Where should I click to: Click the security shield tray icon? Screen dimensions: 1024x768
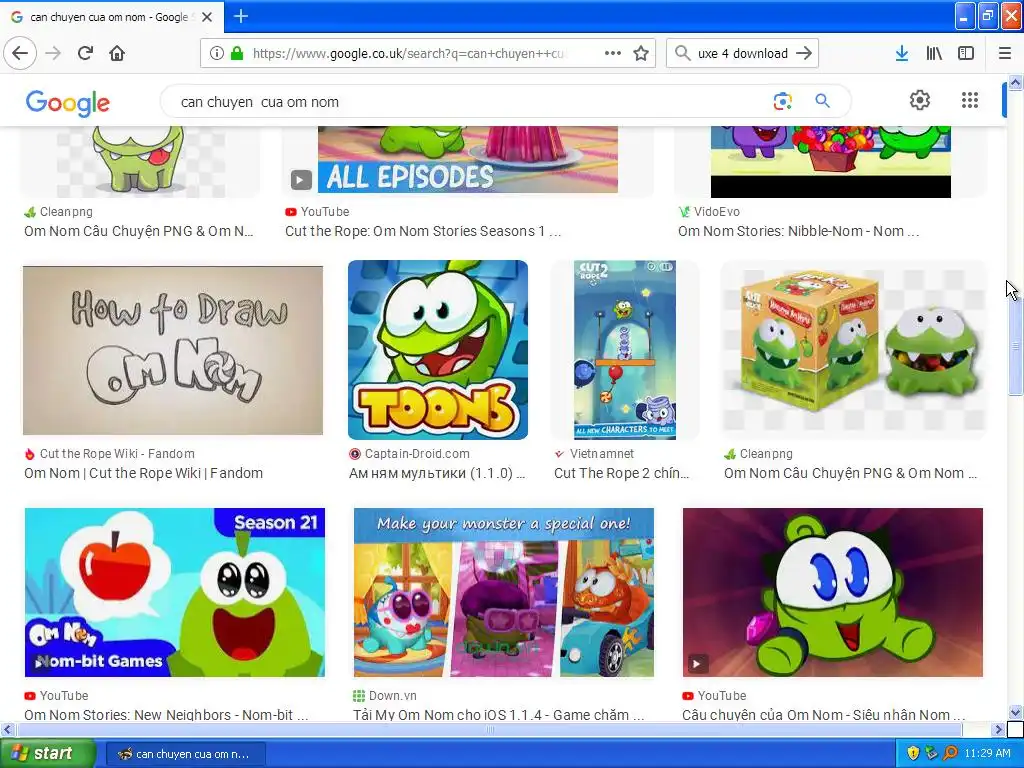(x=913, y=753)
